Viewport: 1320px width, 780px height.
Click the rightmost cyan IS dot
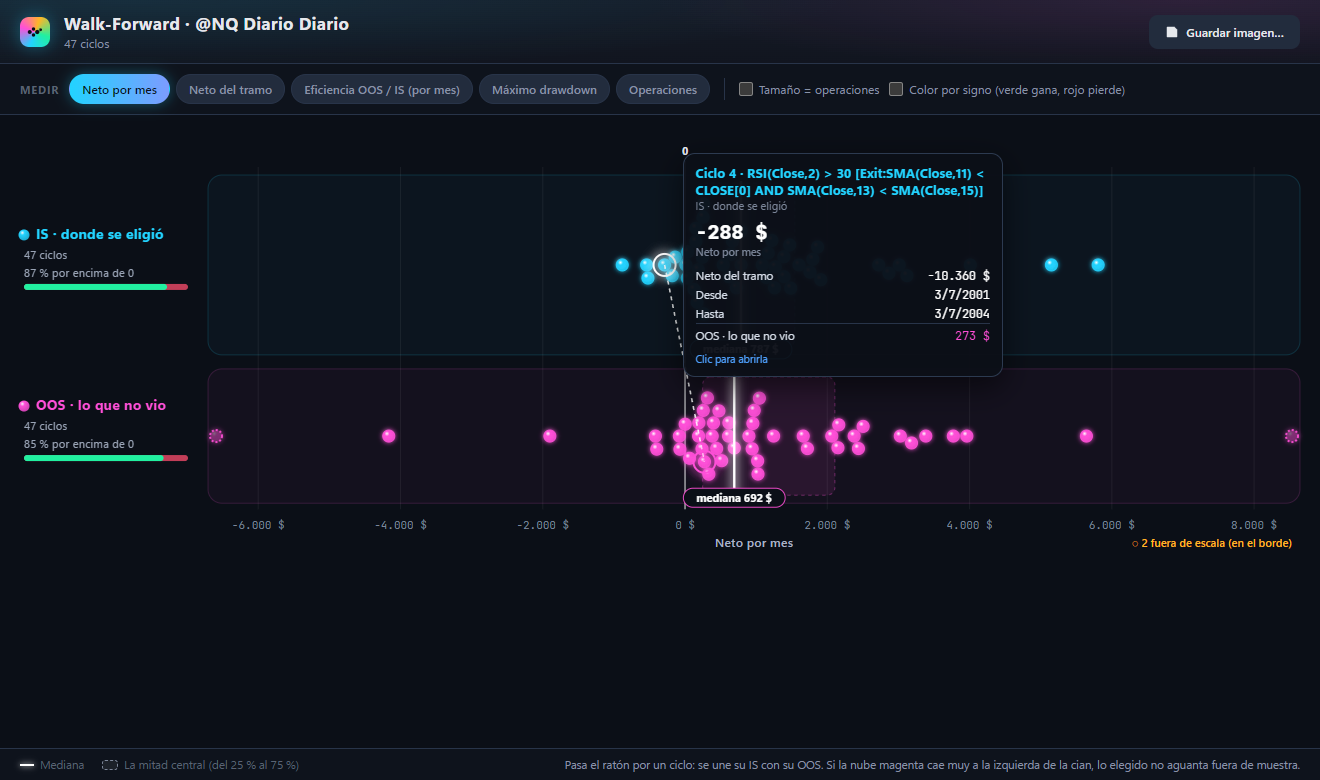1098,265
